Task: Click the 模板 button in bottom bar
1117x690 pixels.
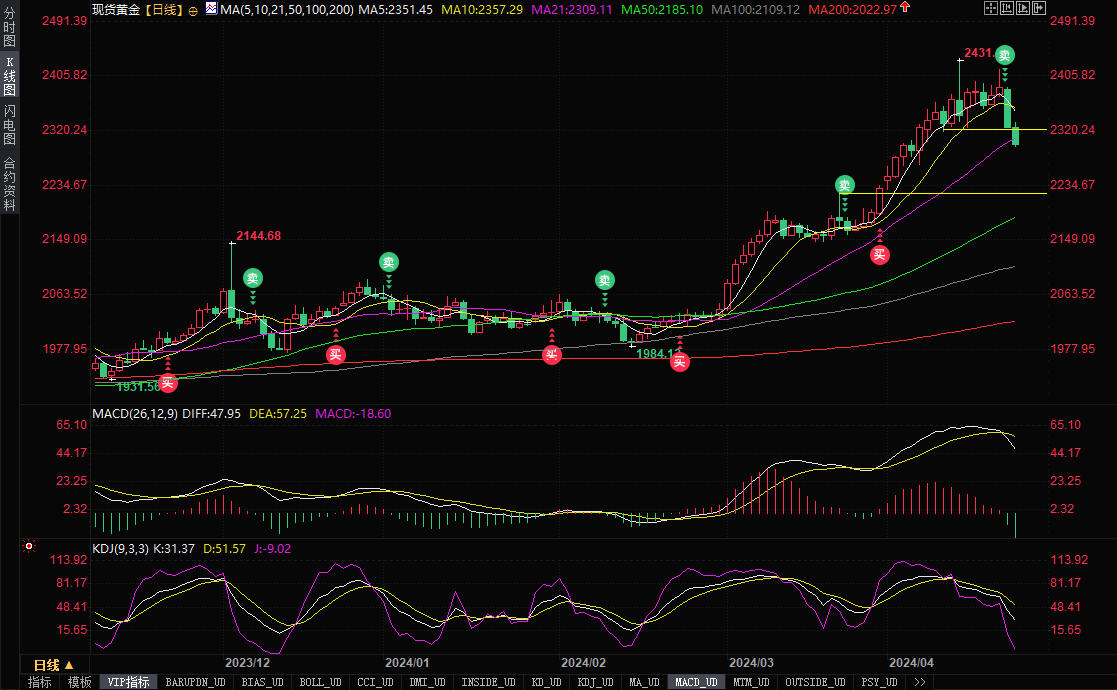Action: [x=79, y=682]
